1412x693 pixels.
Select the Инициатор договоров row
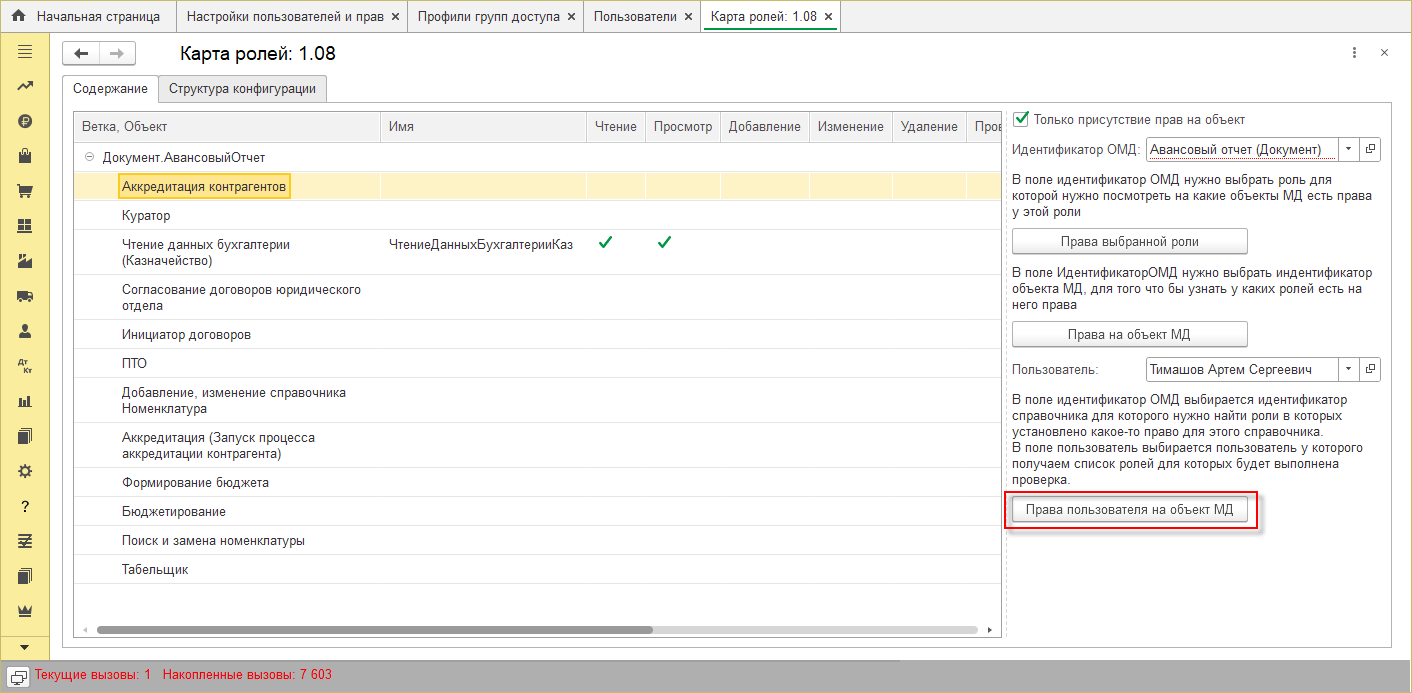pos(537,334)
